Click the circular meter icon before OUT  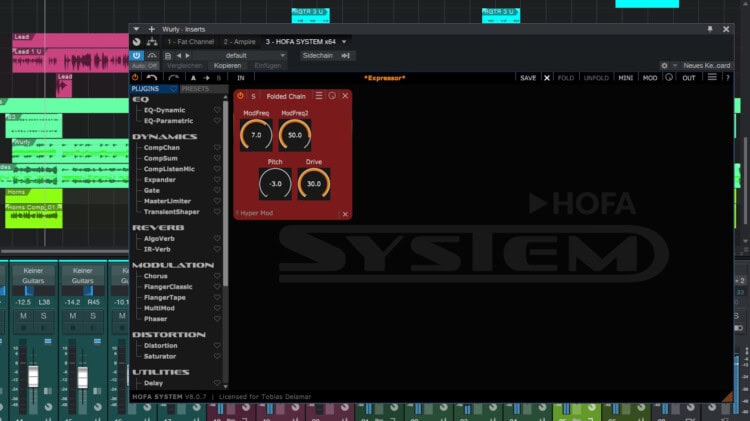click(669, 78)
